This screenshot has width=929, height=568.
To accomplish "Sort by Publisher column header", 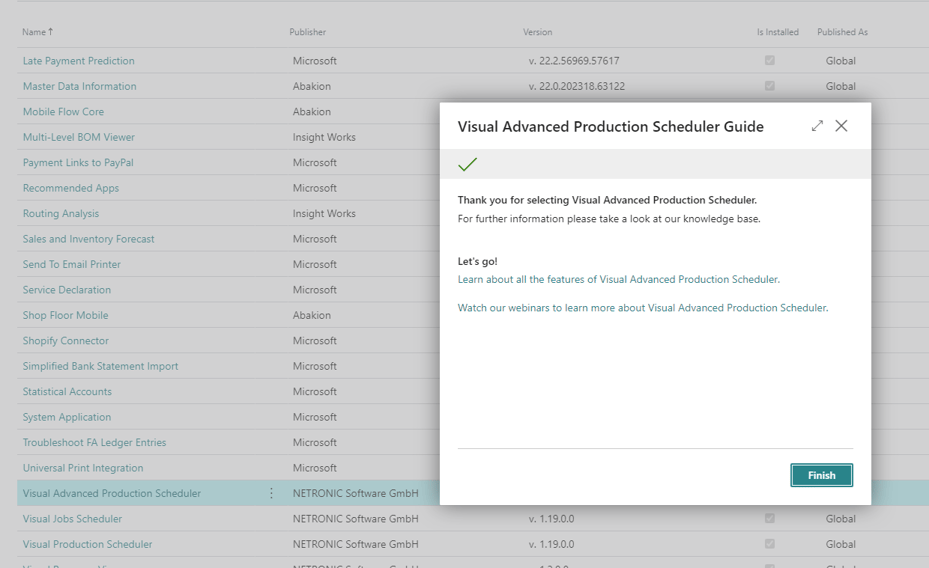I will click(307, 32).
